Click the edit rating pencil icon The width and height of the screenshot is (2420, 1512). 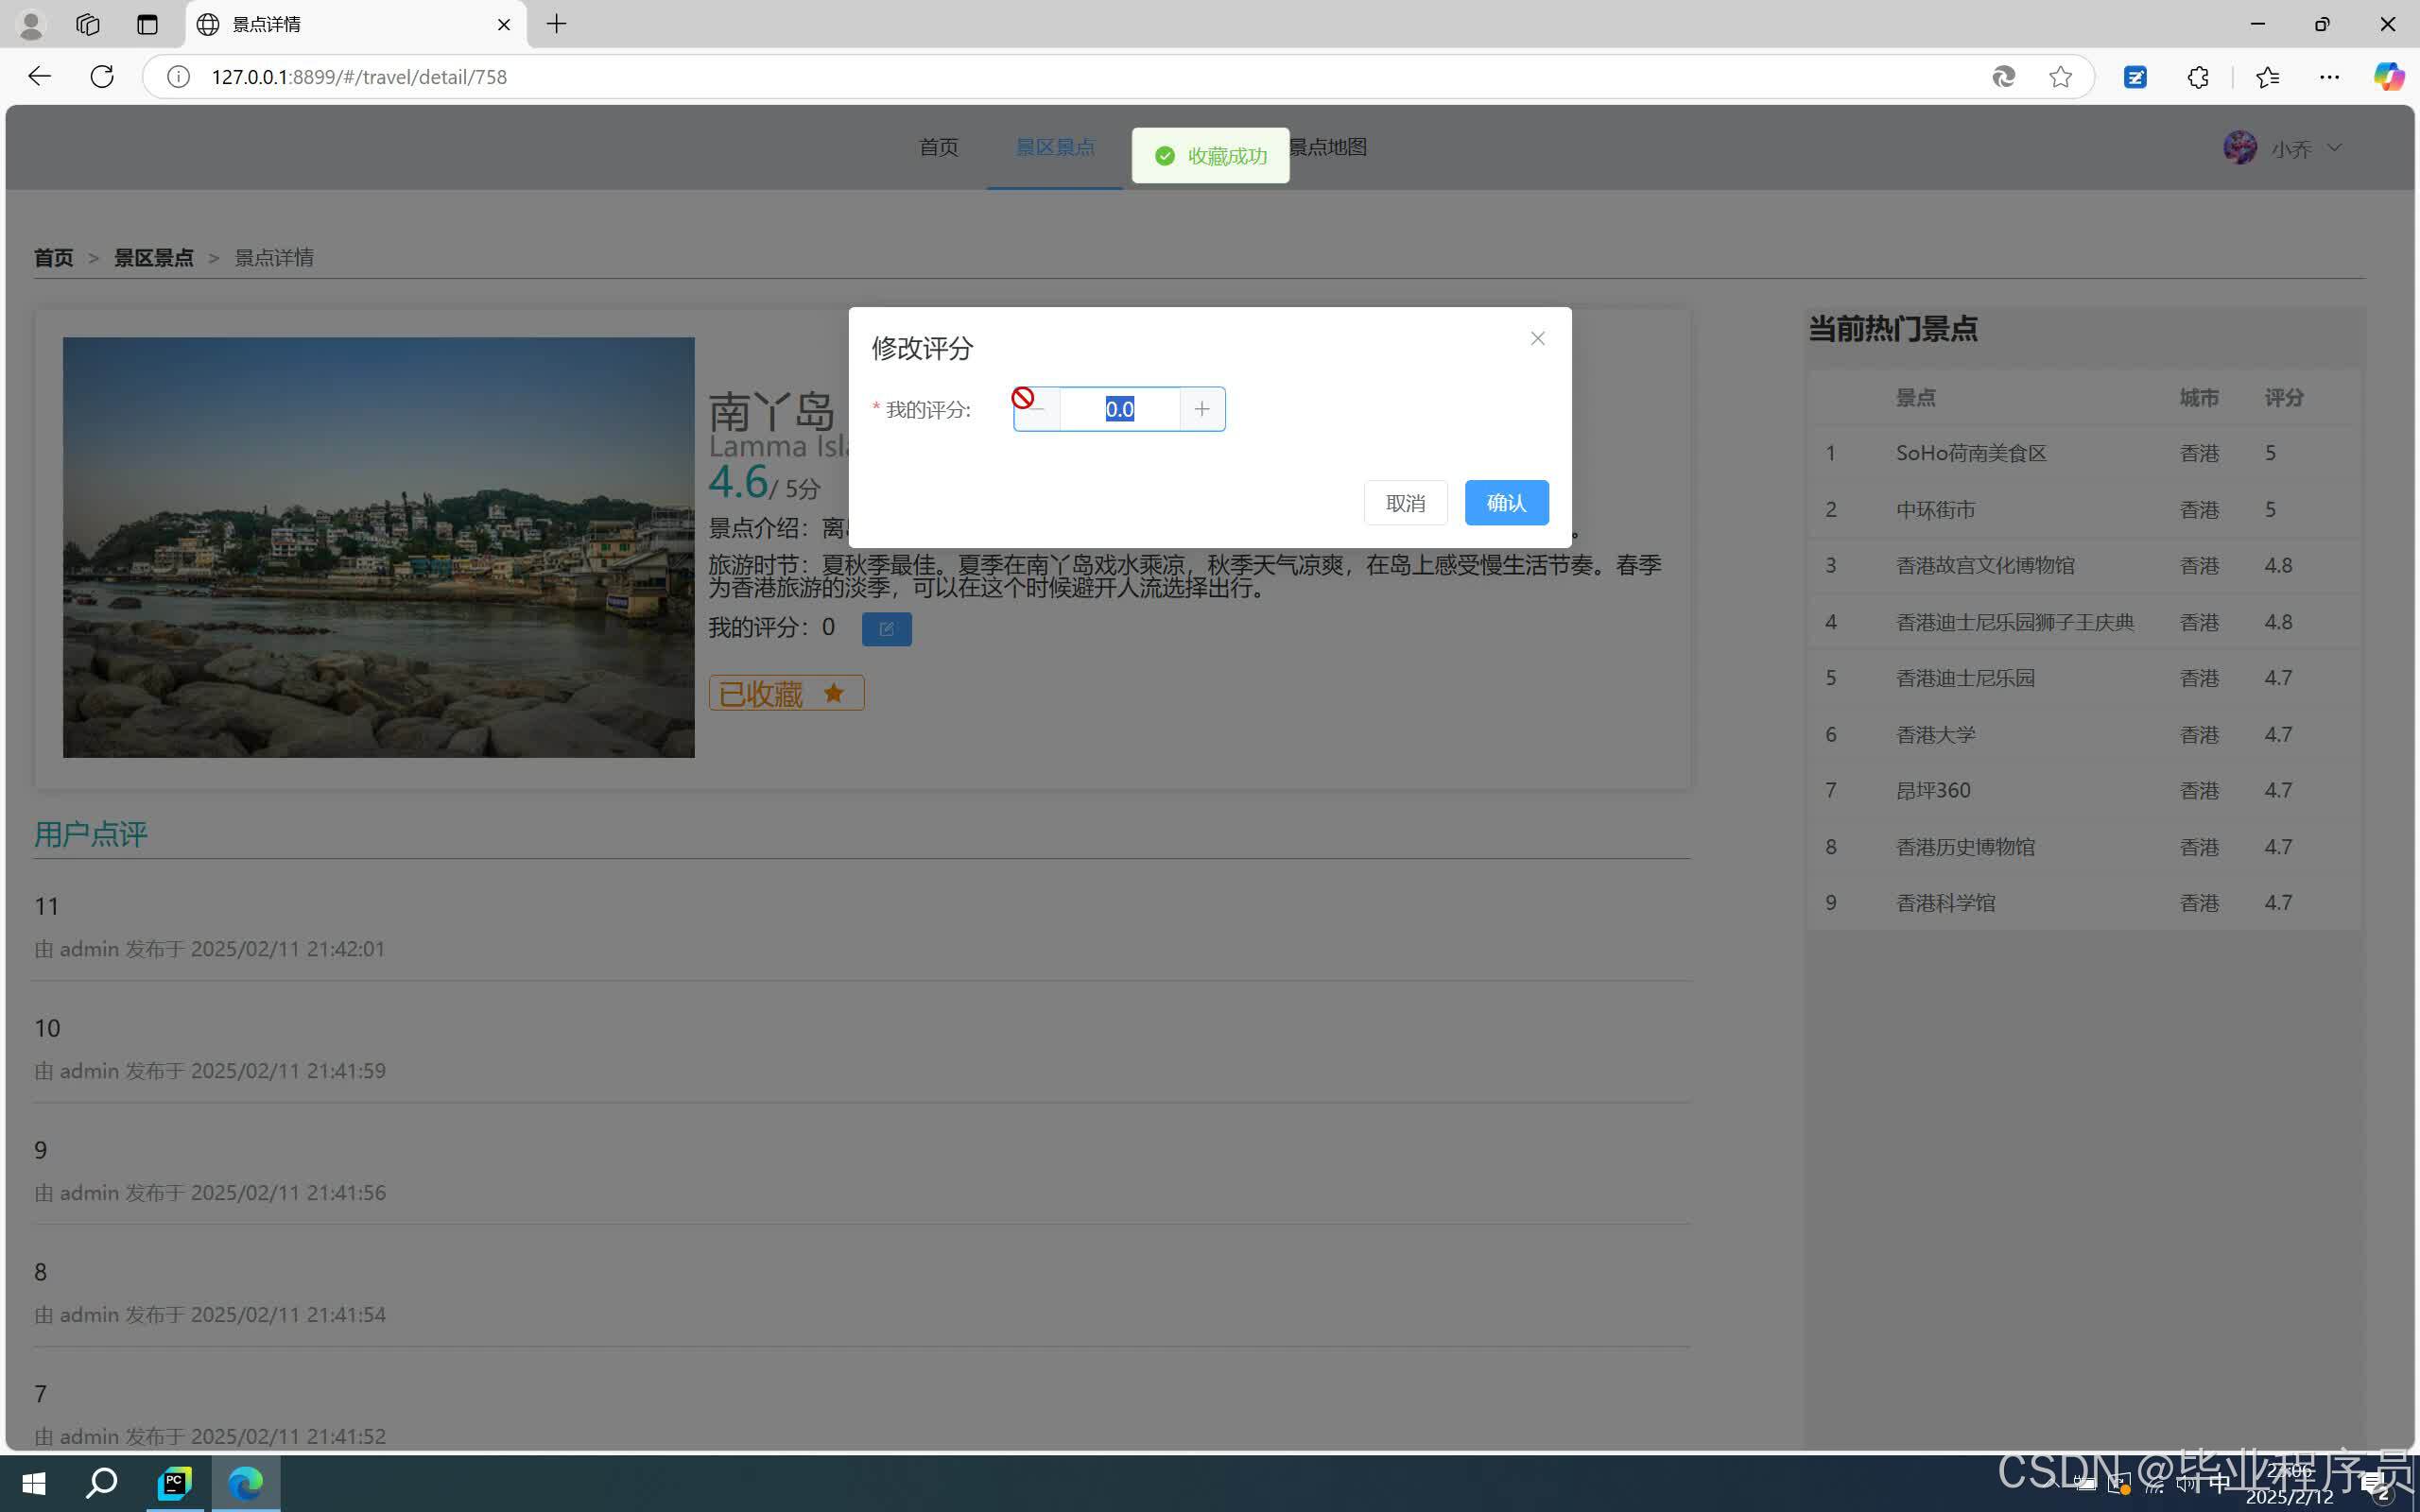point(886,629)
